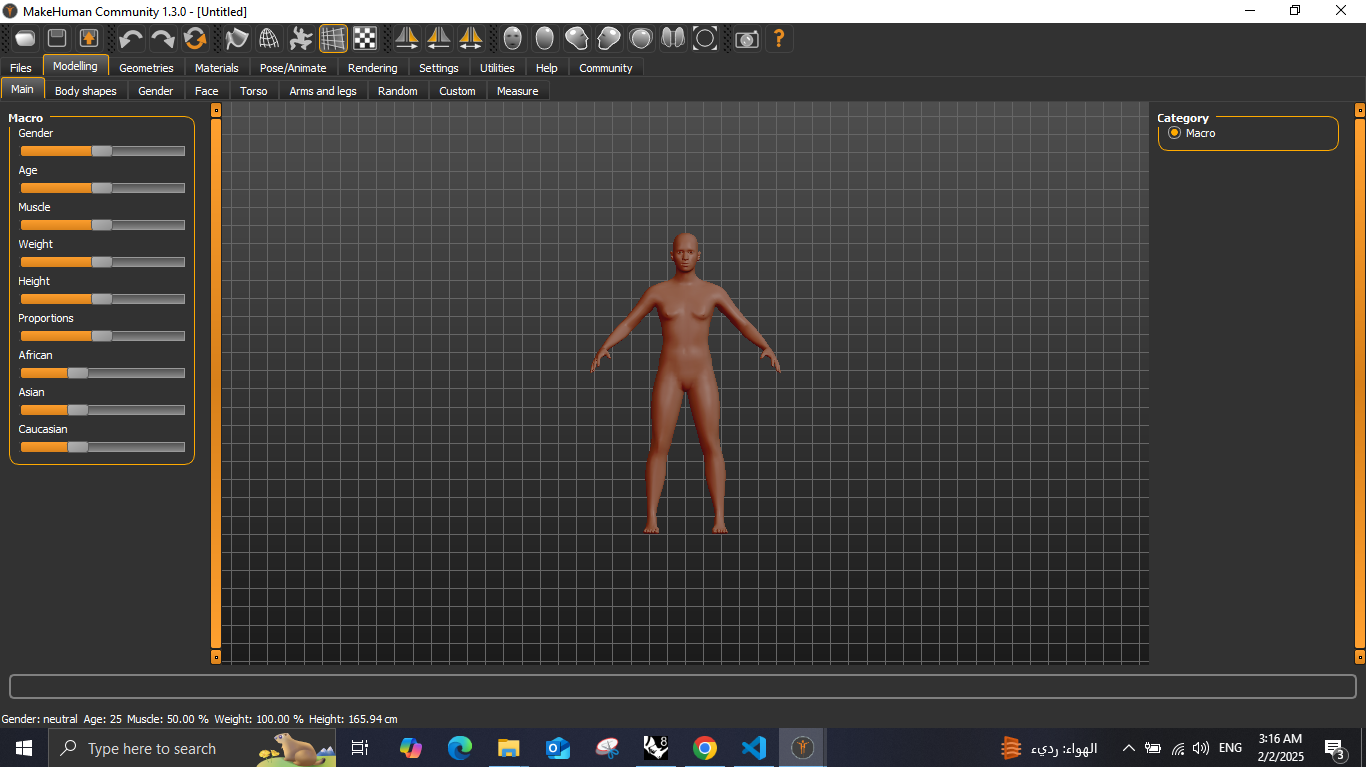The width and height of the screenshot is (1366, 767).
Task: Click the Windows Start button
Action: click(23, 748)
